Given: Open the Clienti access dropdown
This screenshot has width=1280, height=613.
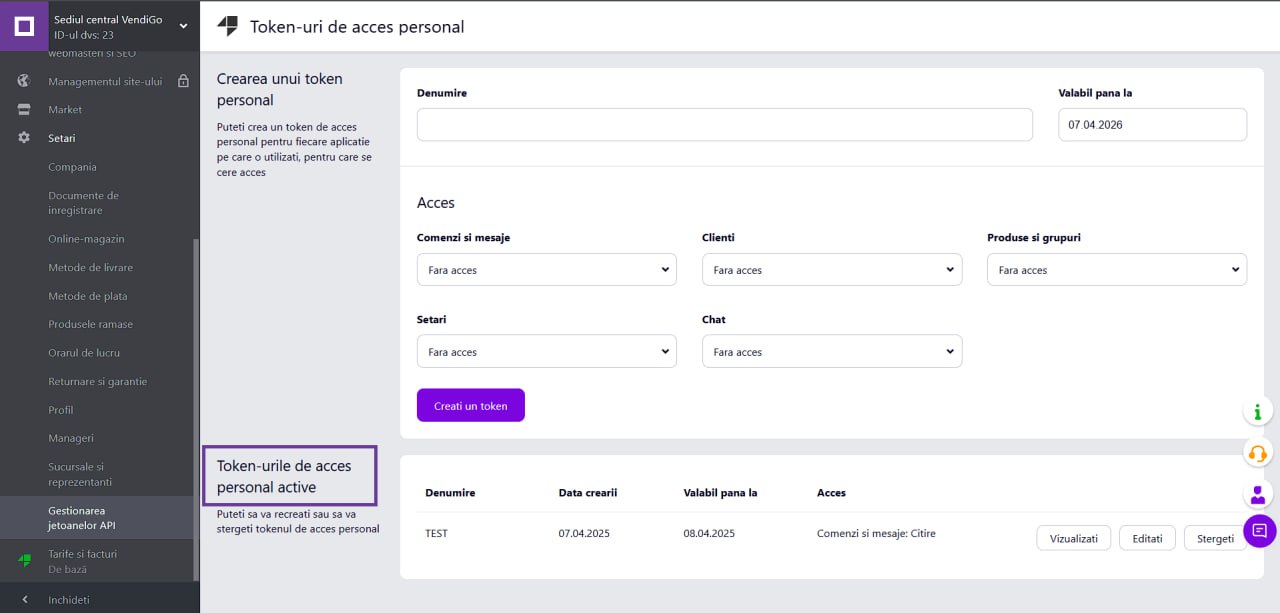Looking at the screenshot, I should pyautogui.click(x=832, y=270).
